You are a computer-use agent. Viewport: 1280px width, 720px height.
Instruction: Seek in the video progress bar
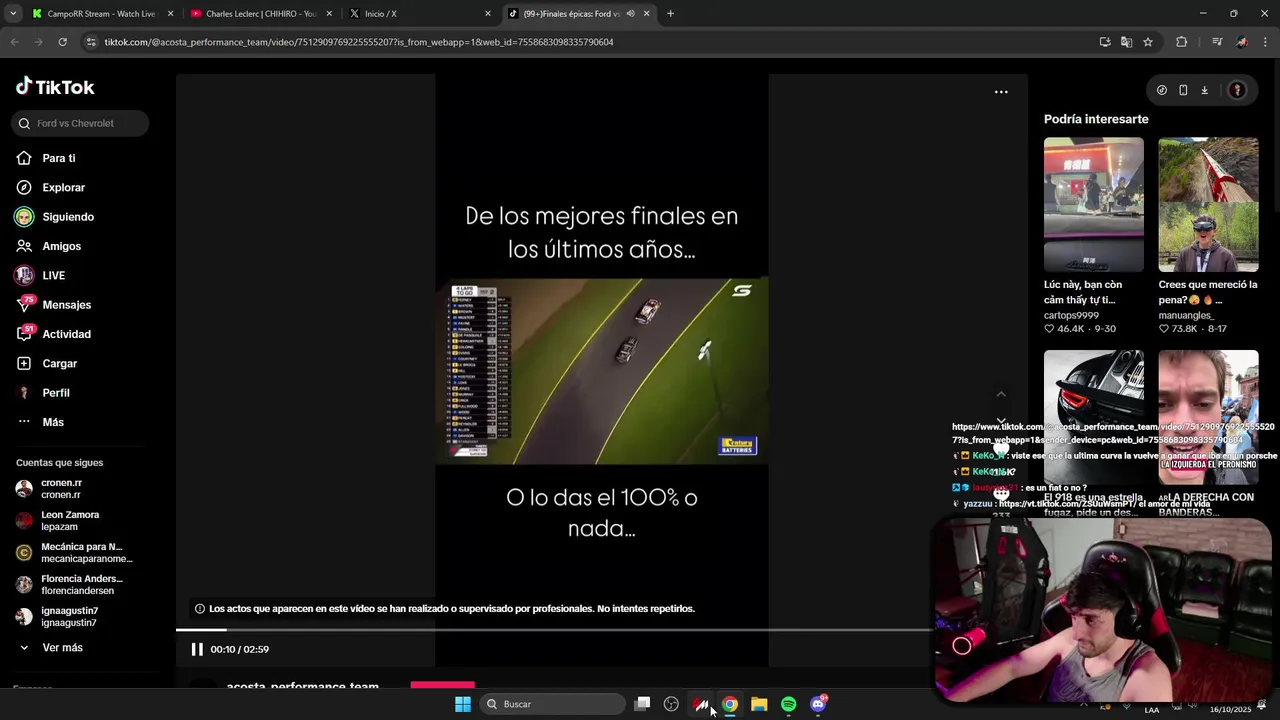pos(553,630)
